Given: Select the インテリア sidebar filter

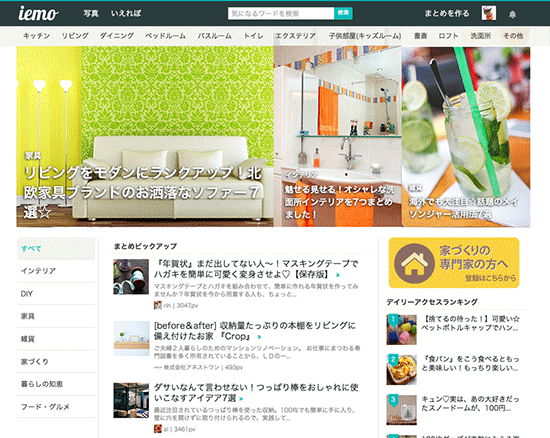Looking at the screenshot, I should 56,271.
